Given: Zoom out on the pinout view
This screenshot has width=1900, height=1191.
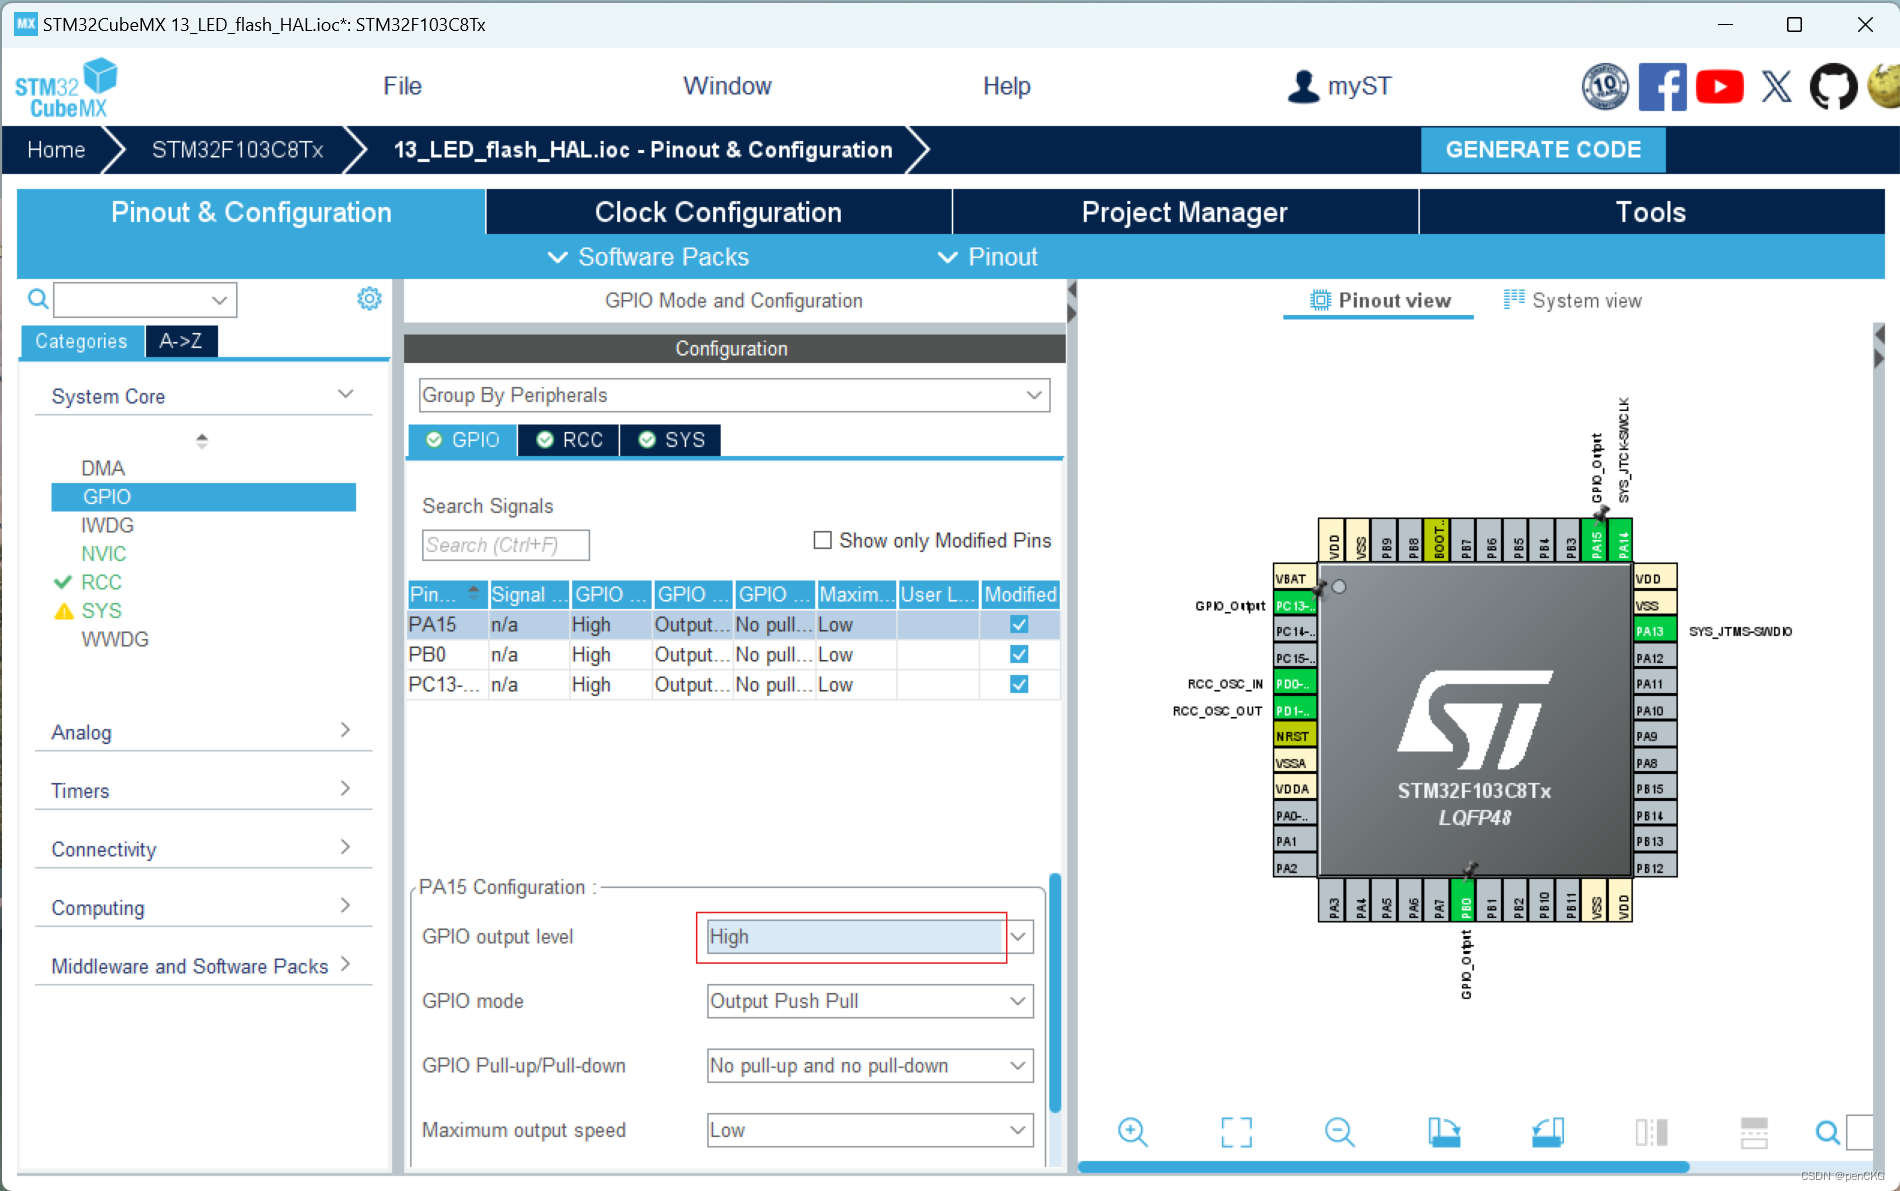Looking at the screenshot, I should pos(1339,1132).
